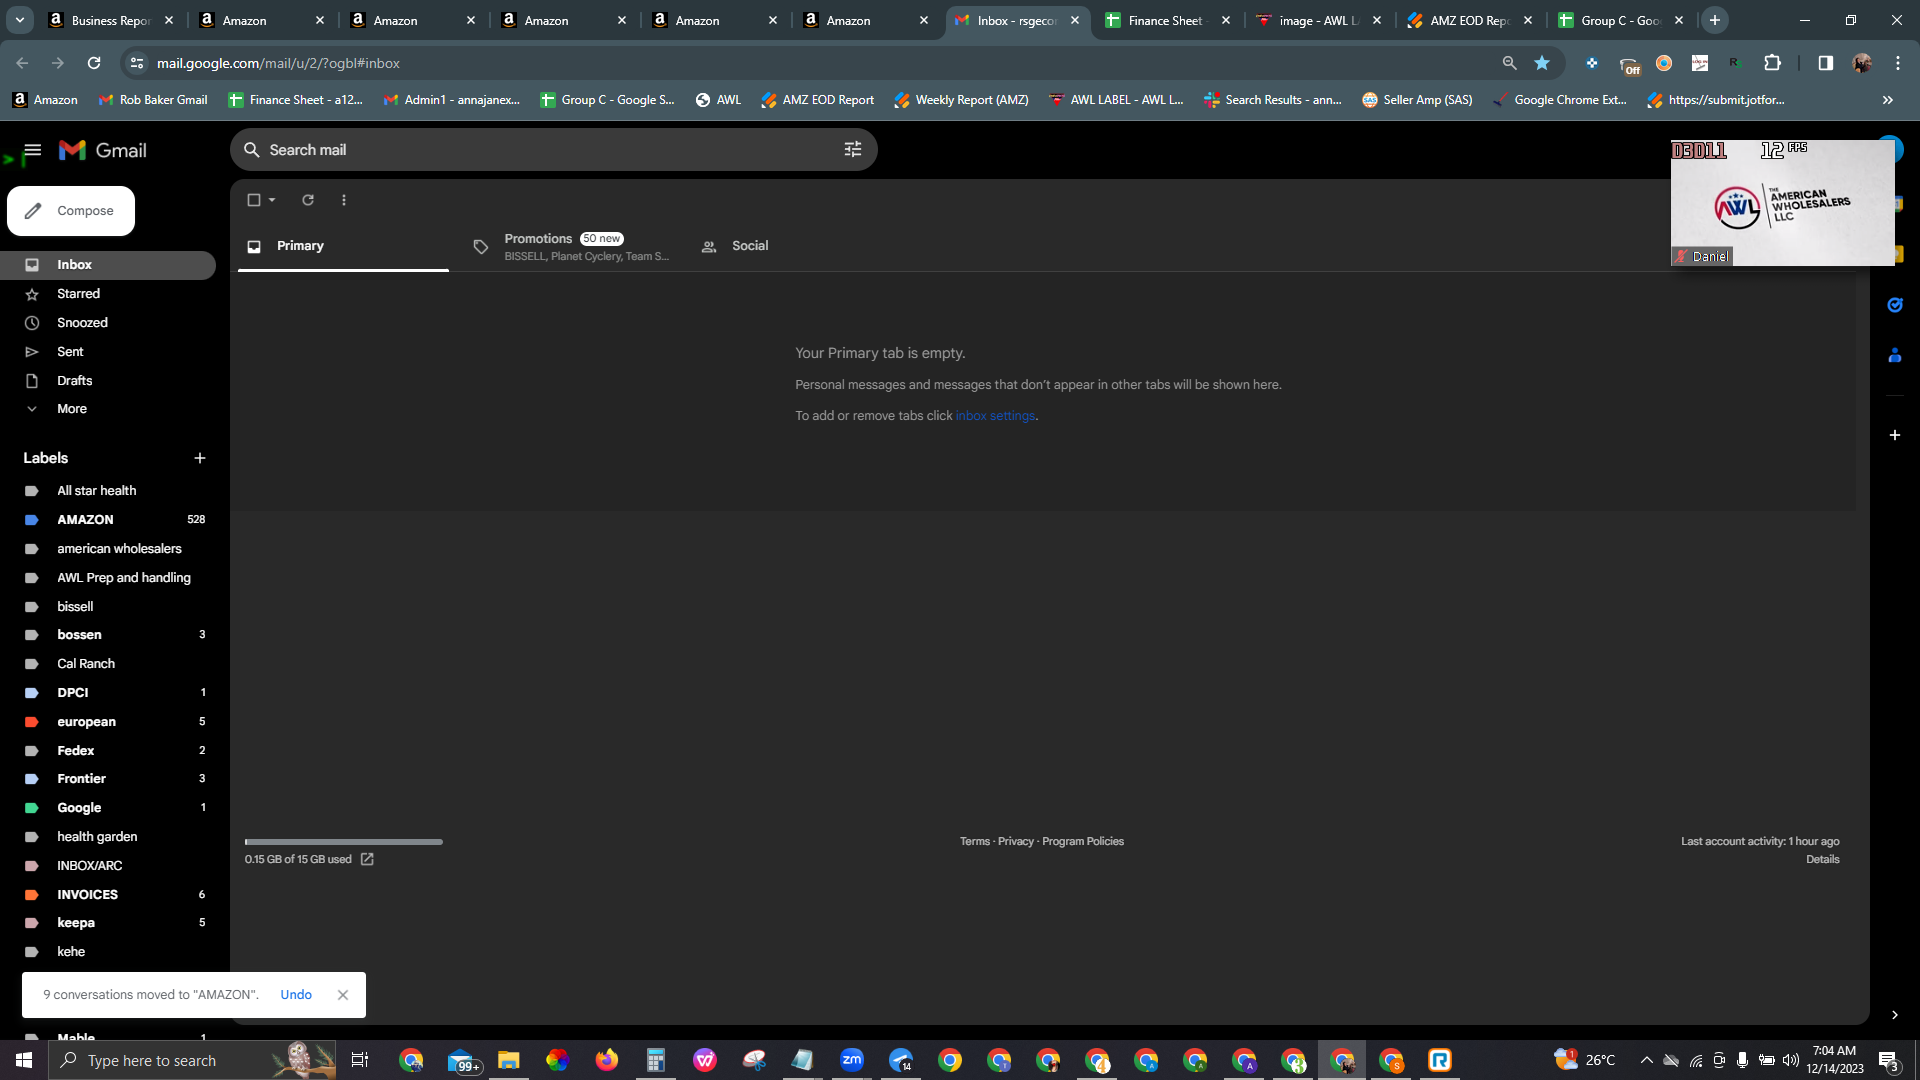Click the inbox settings link

coord(995,416)
